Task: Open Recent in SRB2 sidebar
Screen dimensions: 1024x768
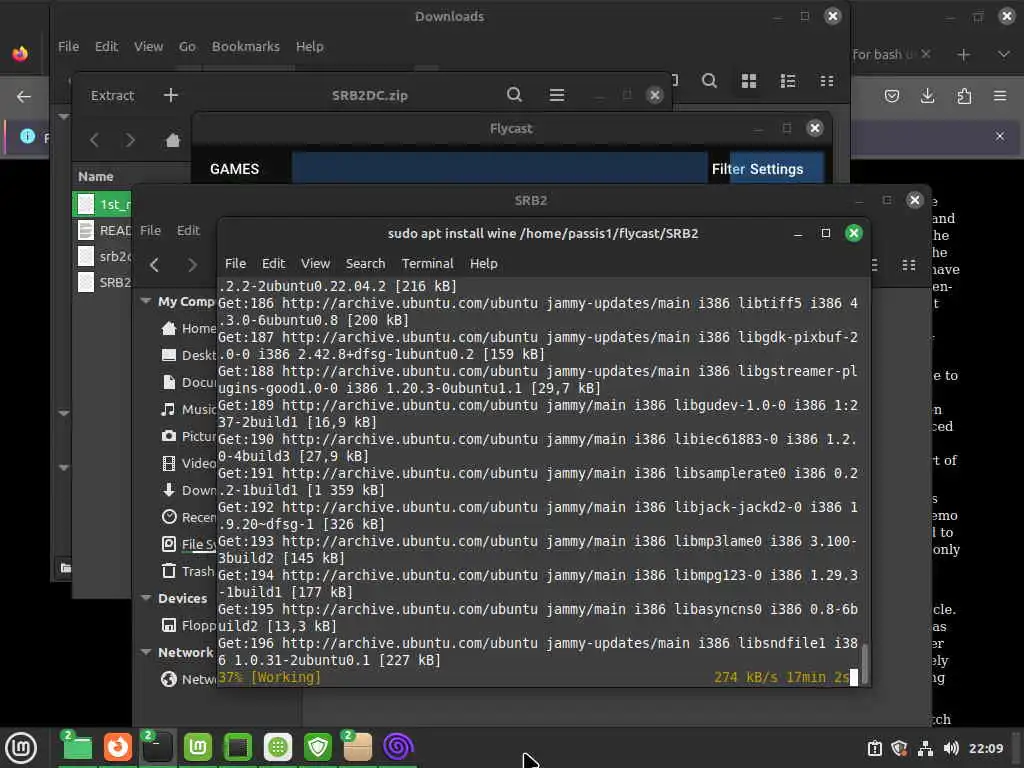Action: 188,517
